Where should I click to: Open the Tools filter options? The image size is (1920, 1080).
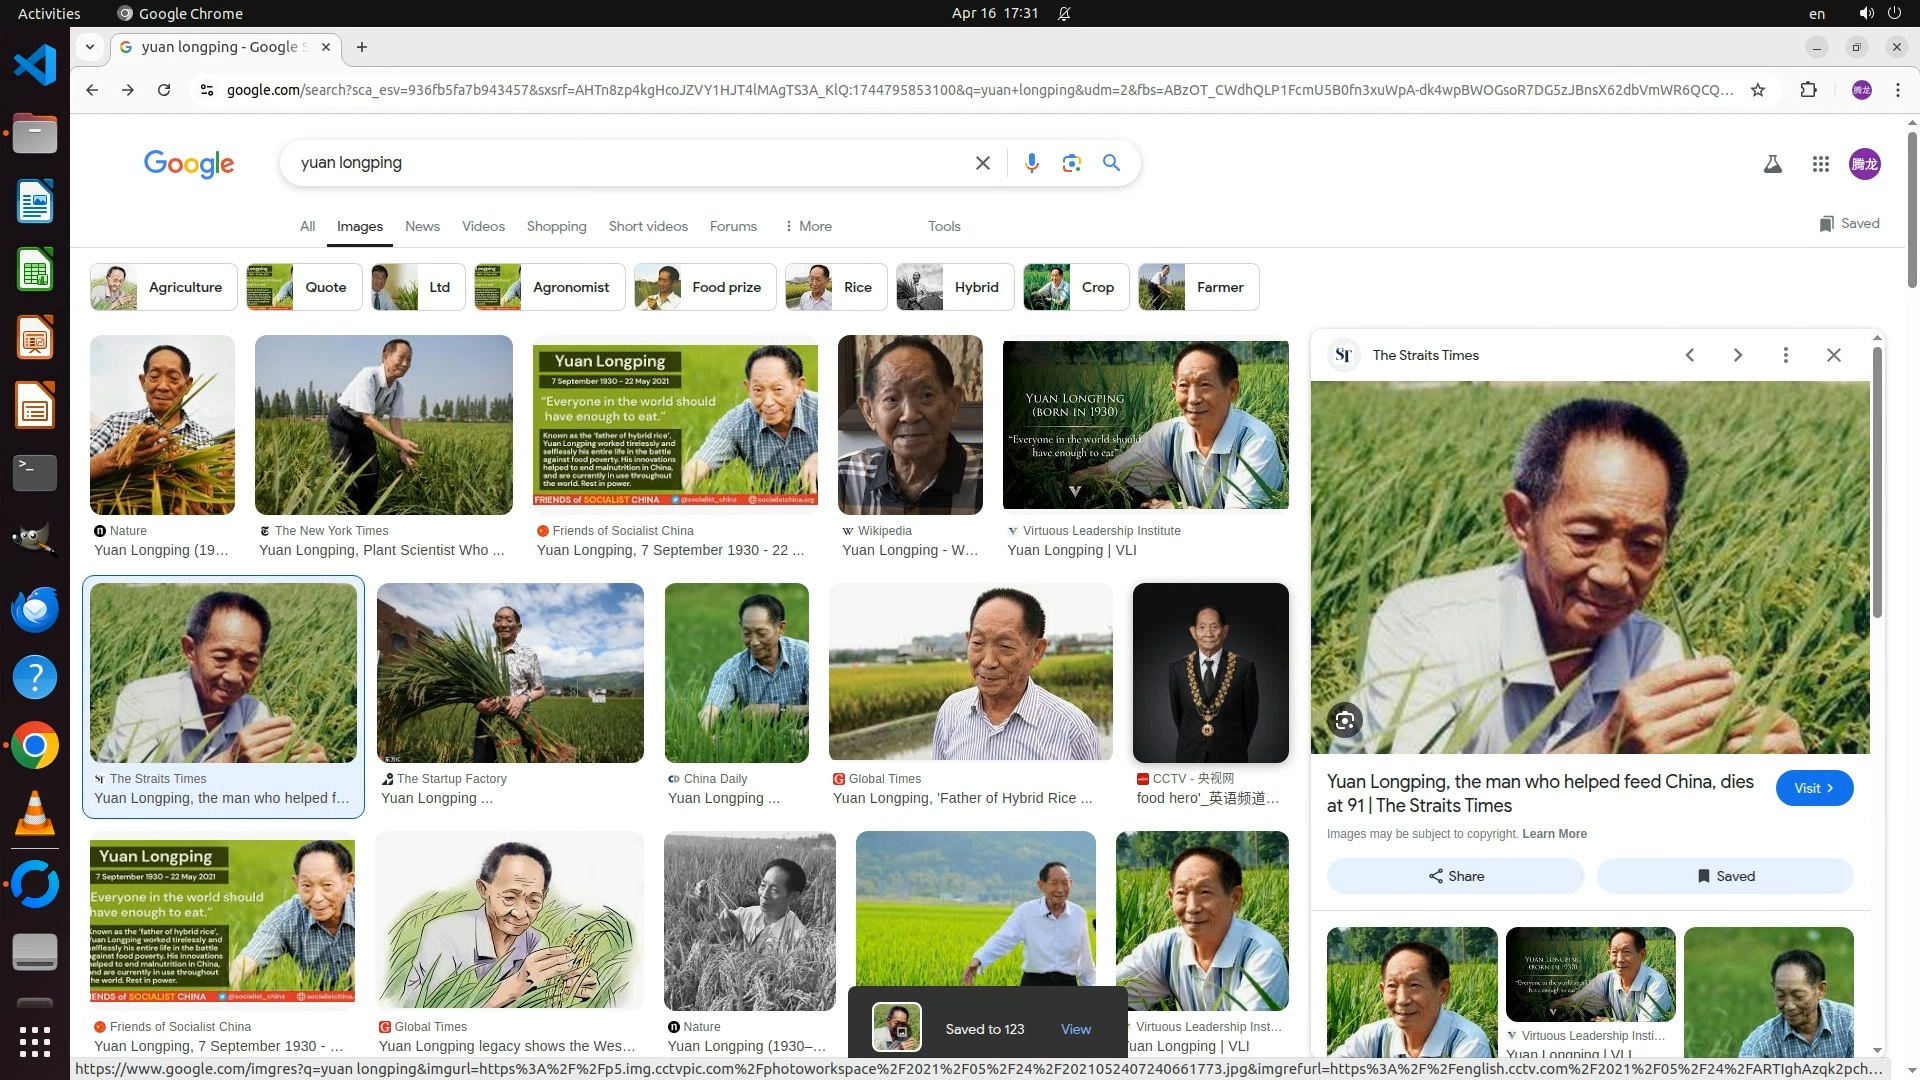943,226
